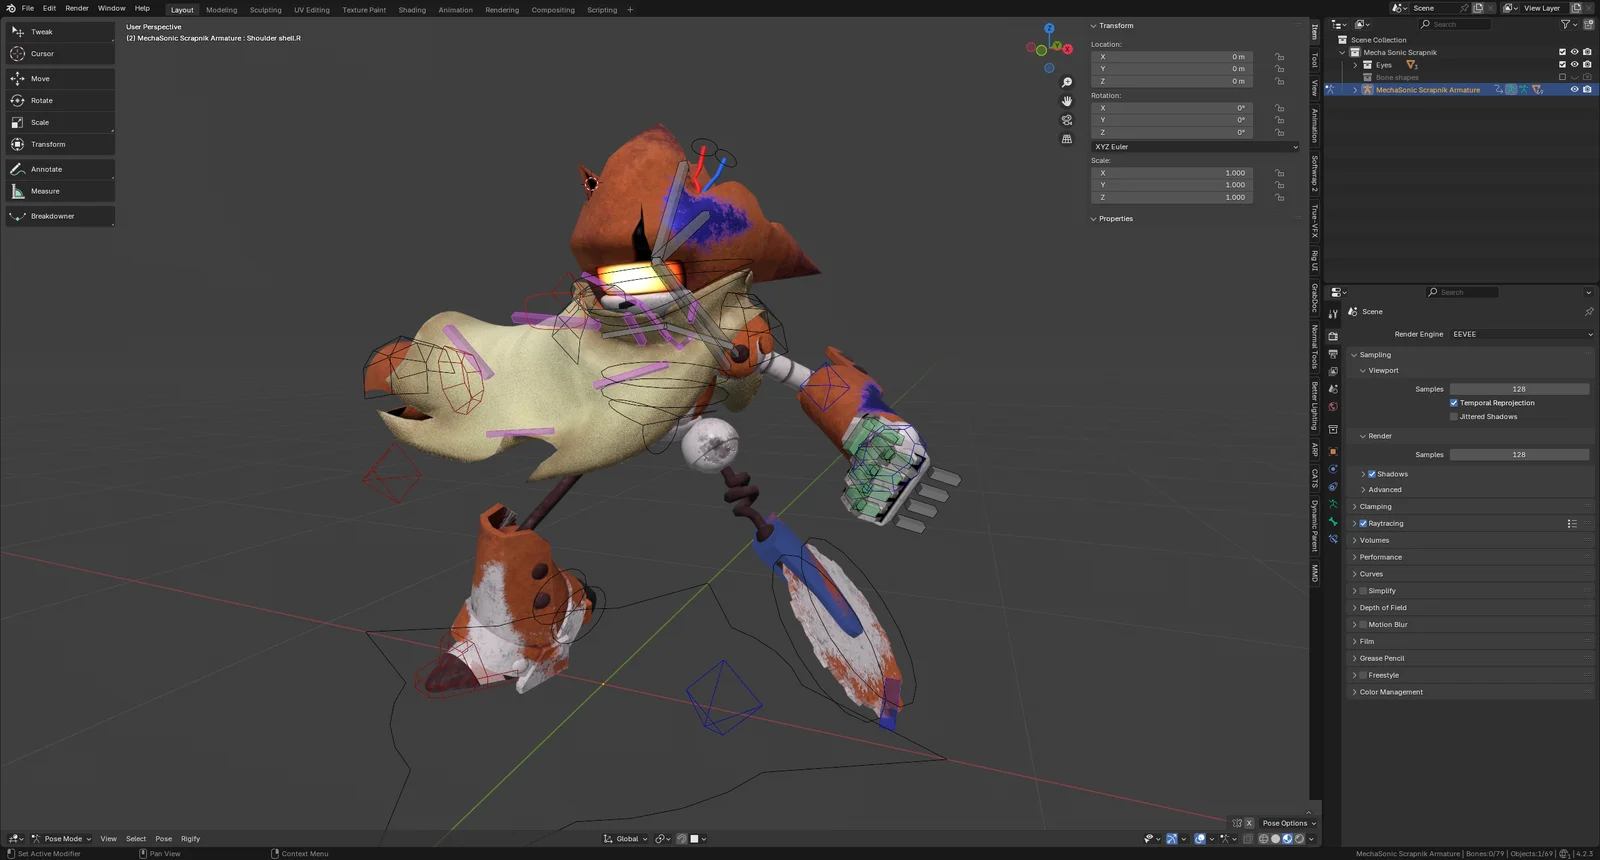The image size is (1600, 860).
Task: Enable the Freestyle checkbox
Action: pos(1363,675)
